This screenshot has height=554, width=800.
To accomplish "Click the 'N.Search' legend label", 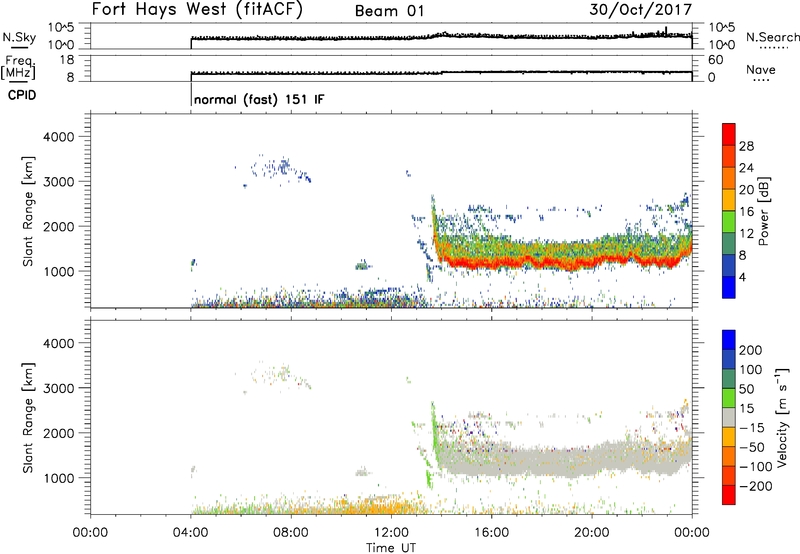I will pyautogui.click(x=772, y=37).
